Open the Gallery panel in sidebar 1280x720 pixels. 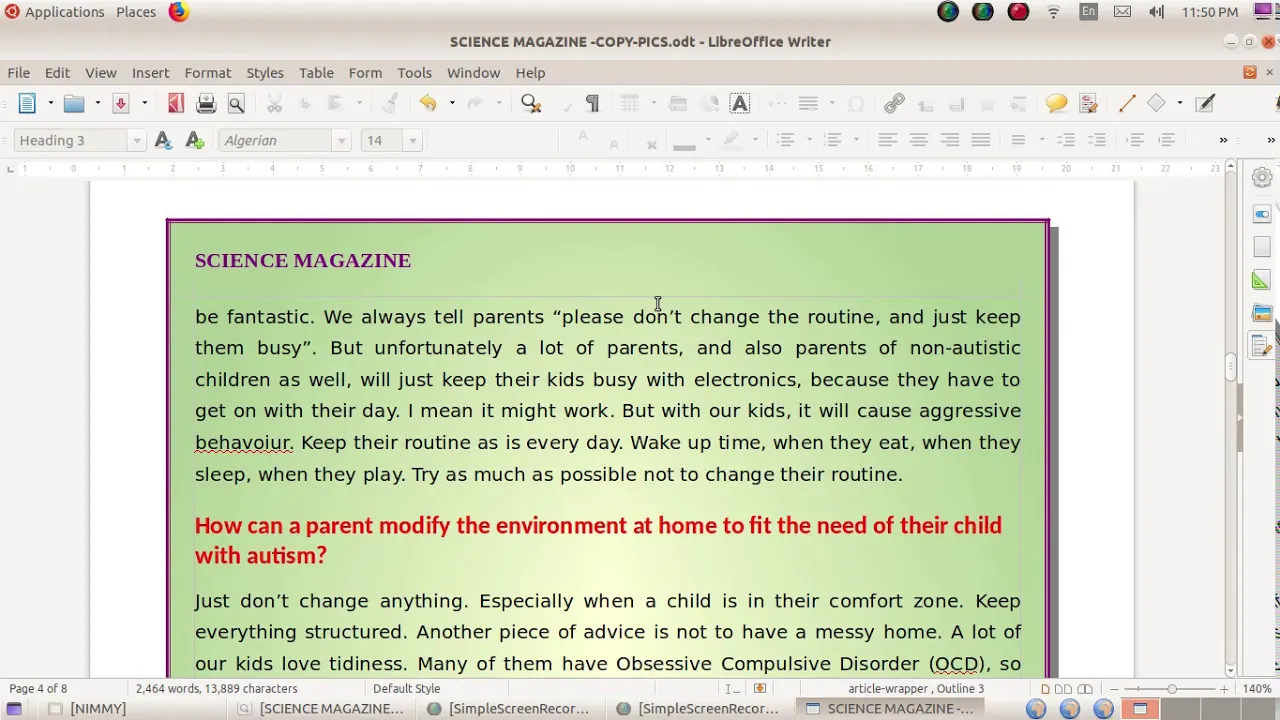(x=1262, y=314)
